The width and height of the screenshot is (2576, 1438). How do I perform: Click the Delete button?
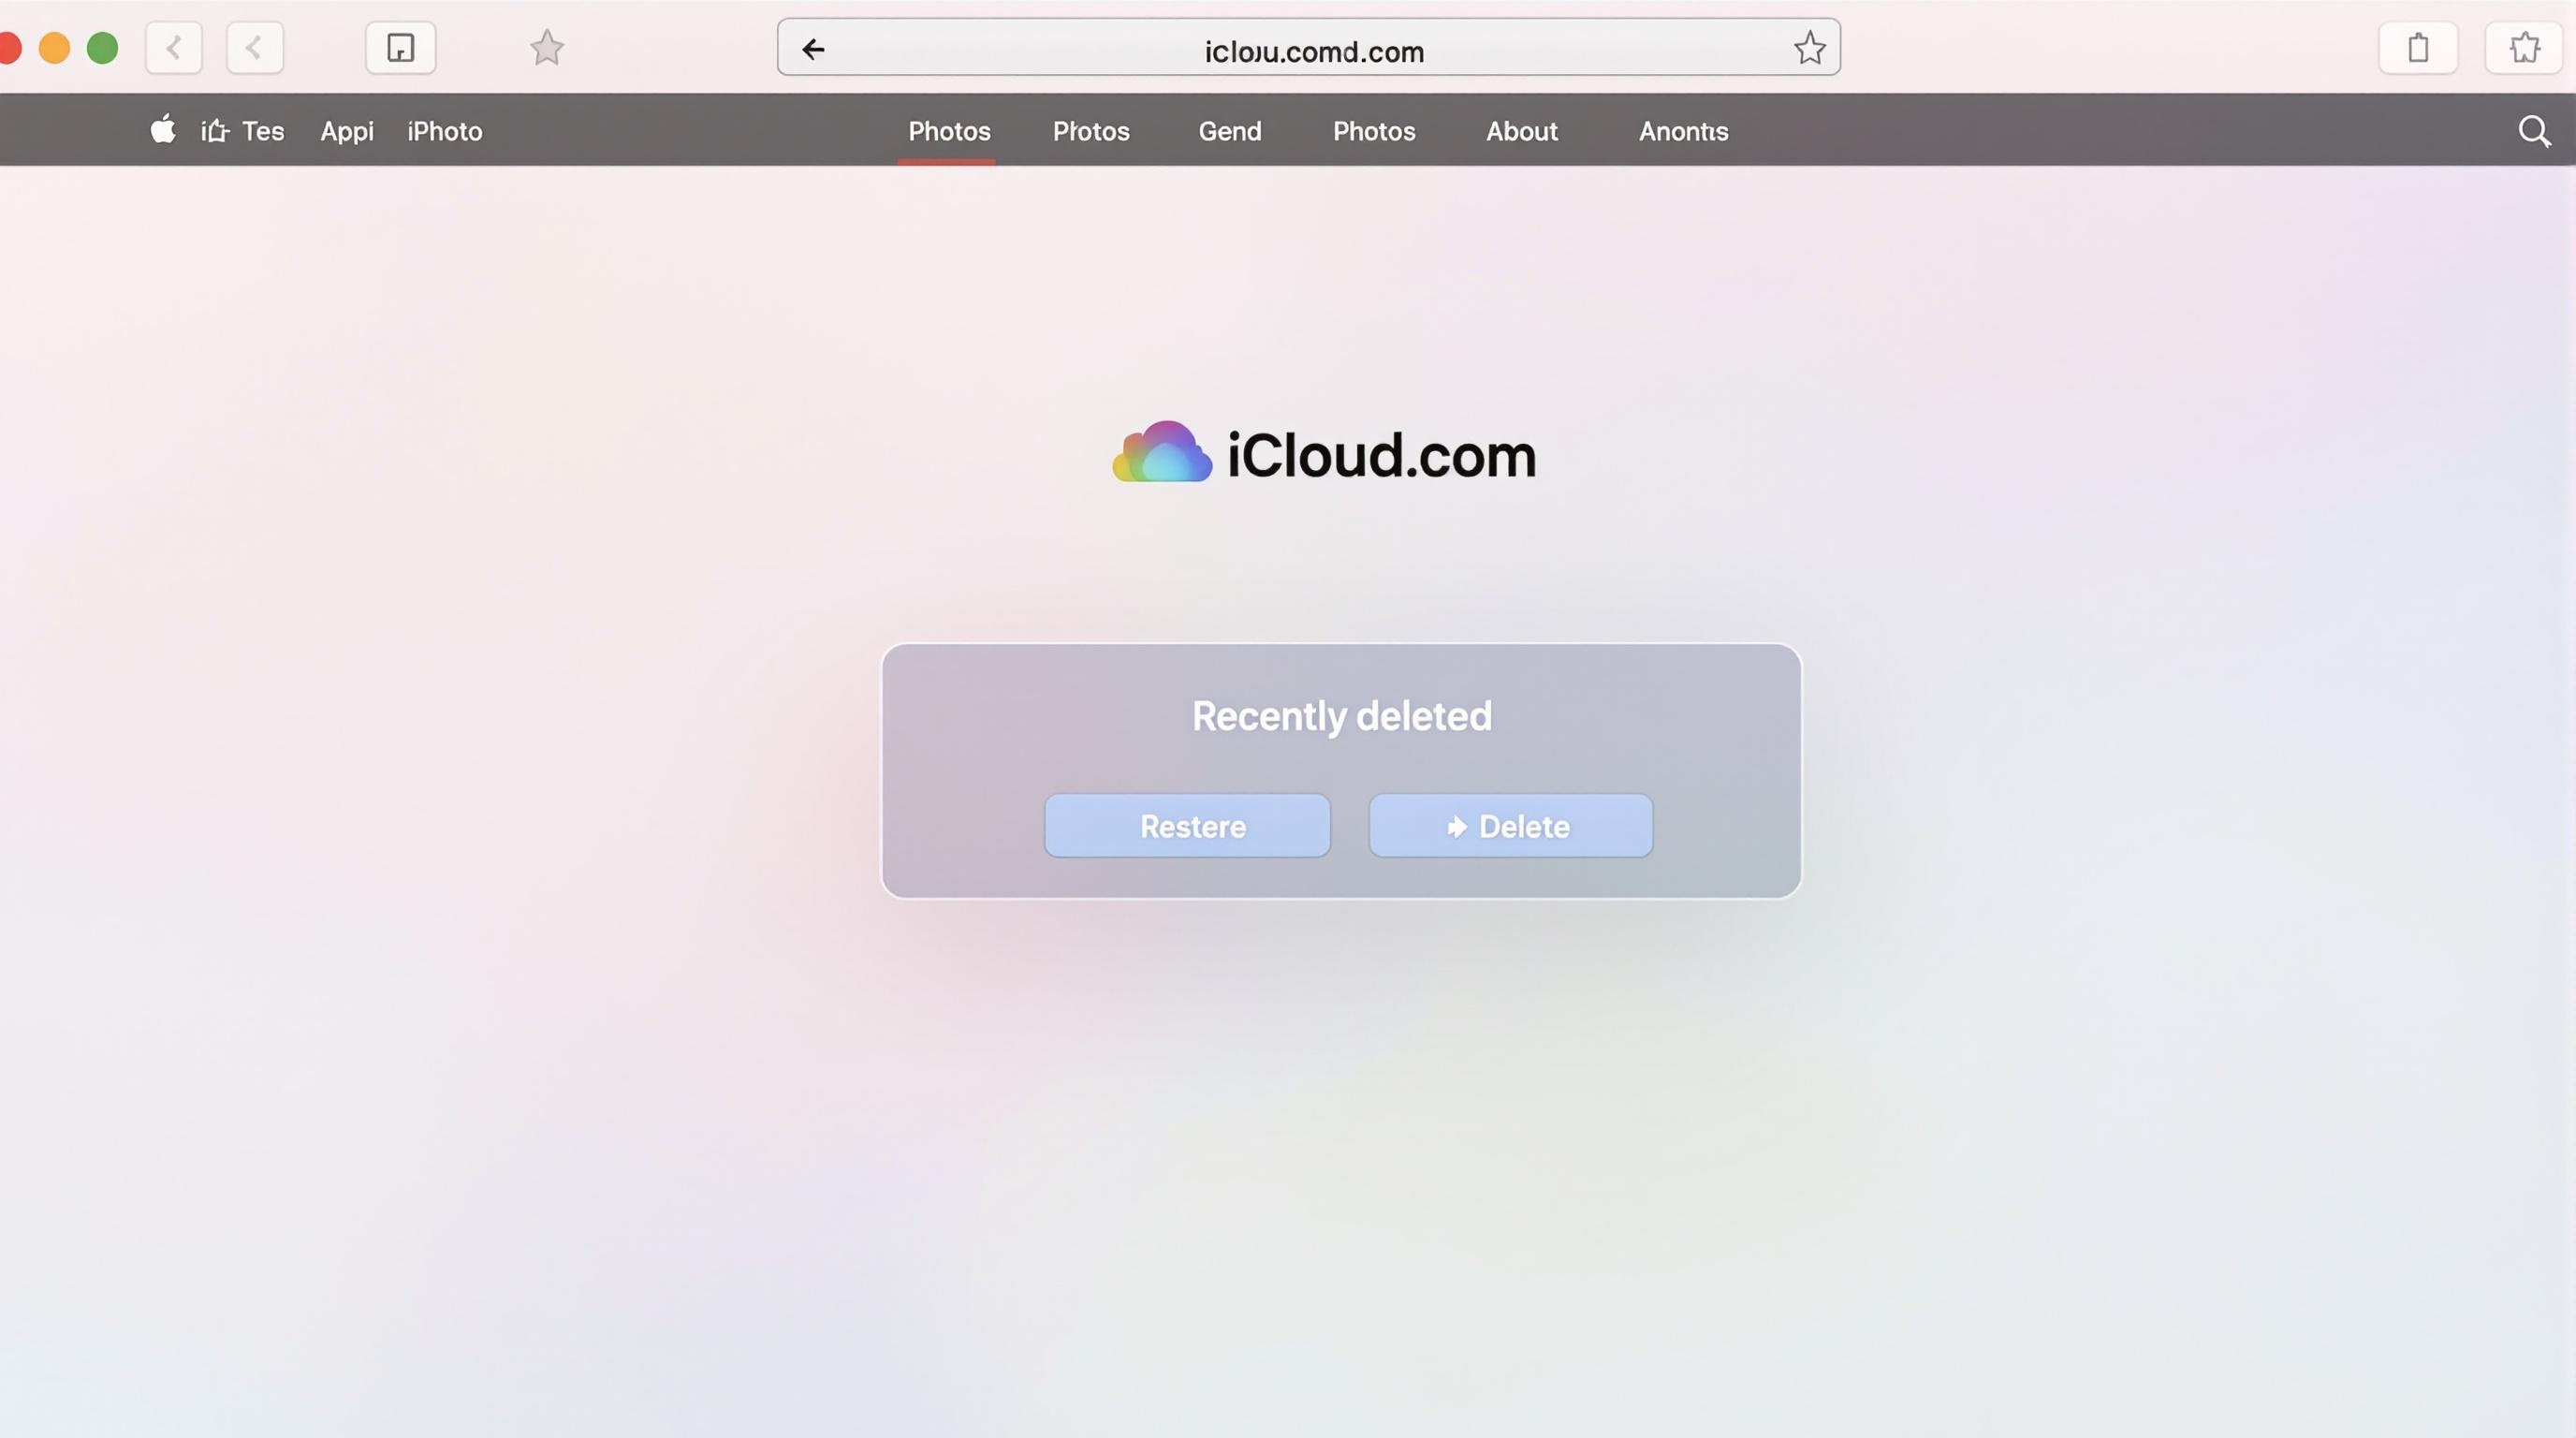click(x=1510, y=826)
